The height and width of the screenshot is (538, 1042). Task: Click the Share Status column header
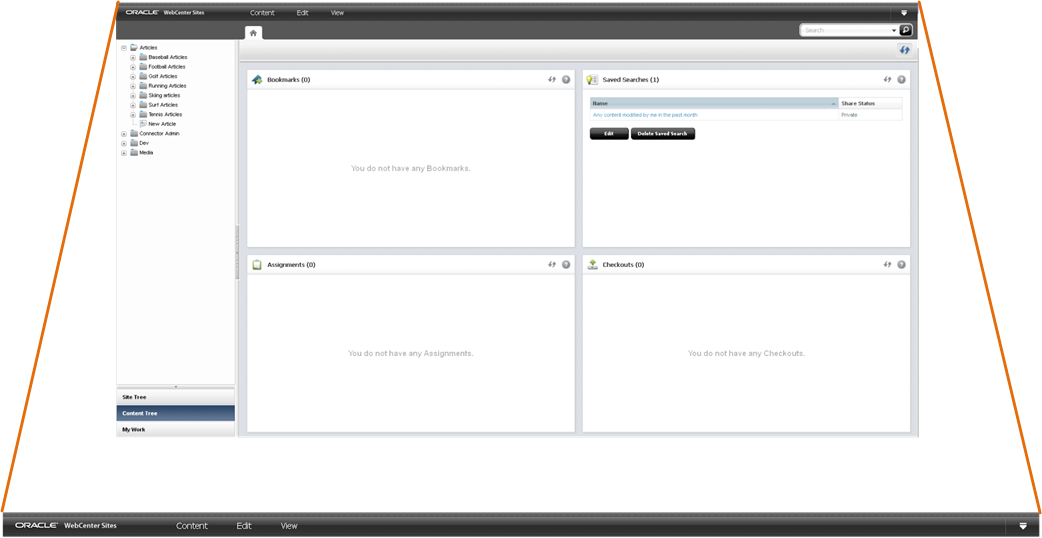point(870,104)
